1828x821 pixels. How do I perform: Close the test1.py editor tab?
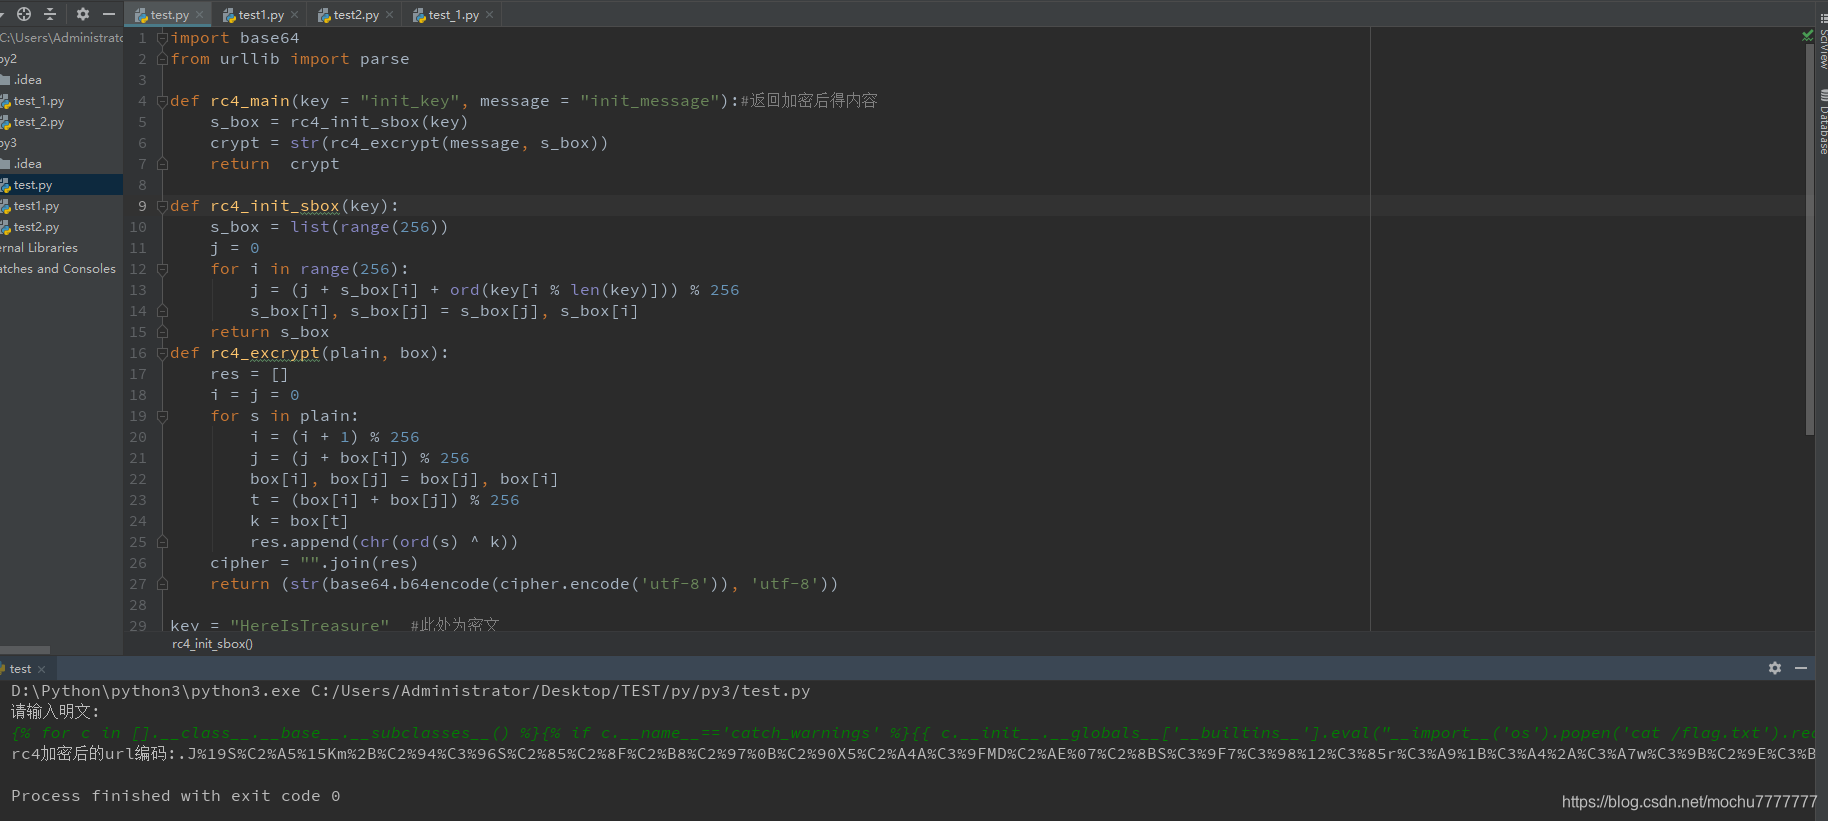click(x=295, y=15)
